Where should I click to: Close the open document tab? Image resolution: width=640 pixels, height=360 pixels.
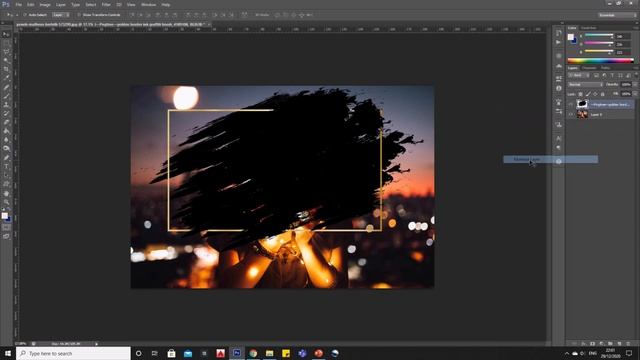tap(209, 24)
